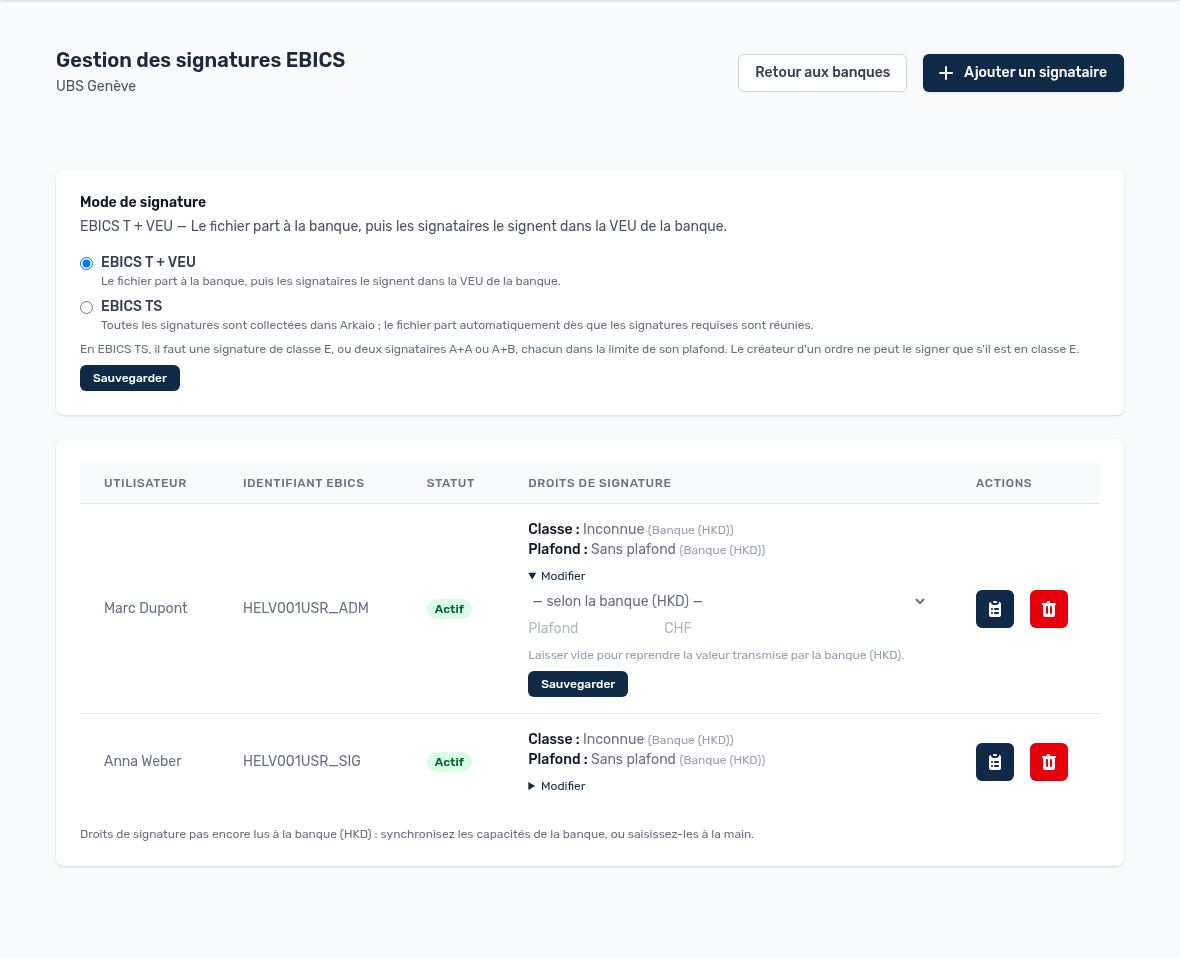
Task: Click the Gestion des signatures EBICS heading
Action: coord(200,59)
